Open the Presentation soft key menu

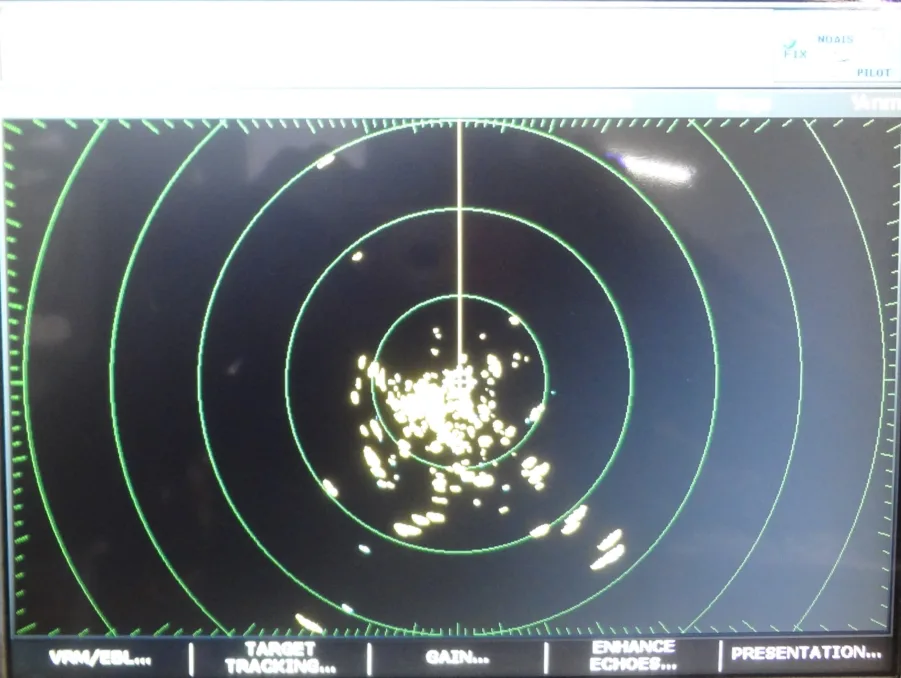pyautogui.click(x=806, y=653)
